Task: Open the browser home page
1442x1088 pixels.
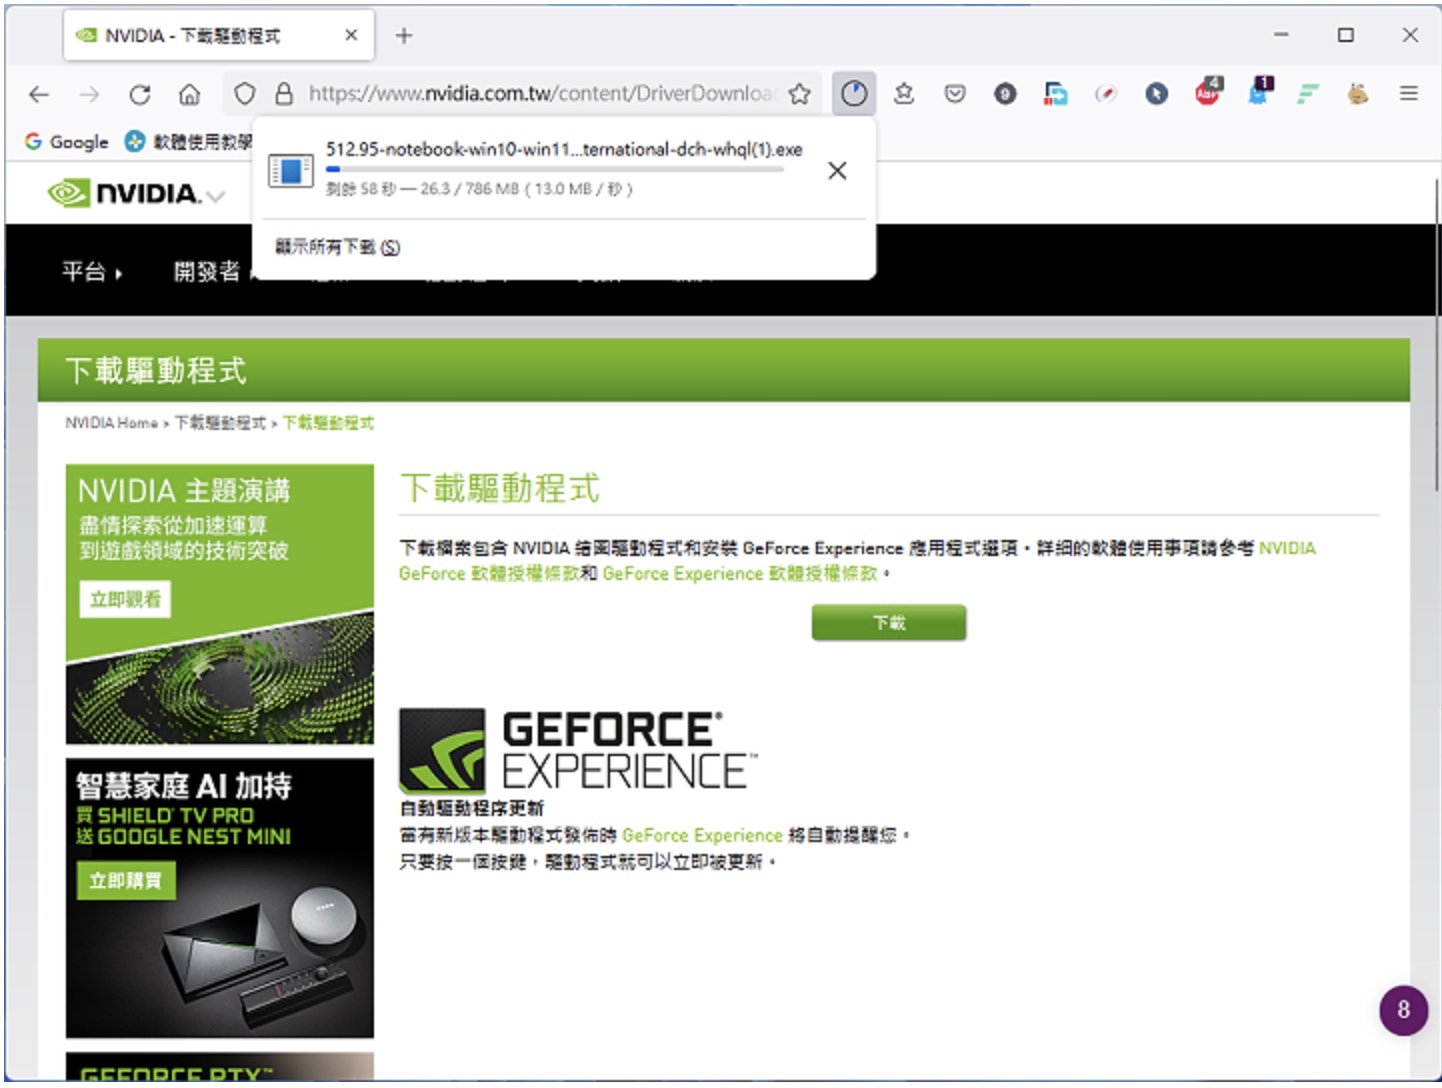Action: (x=189, y=94)
